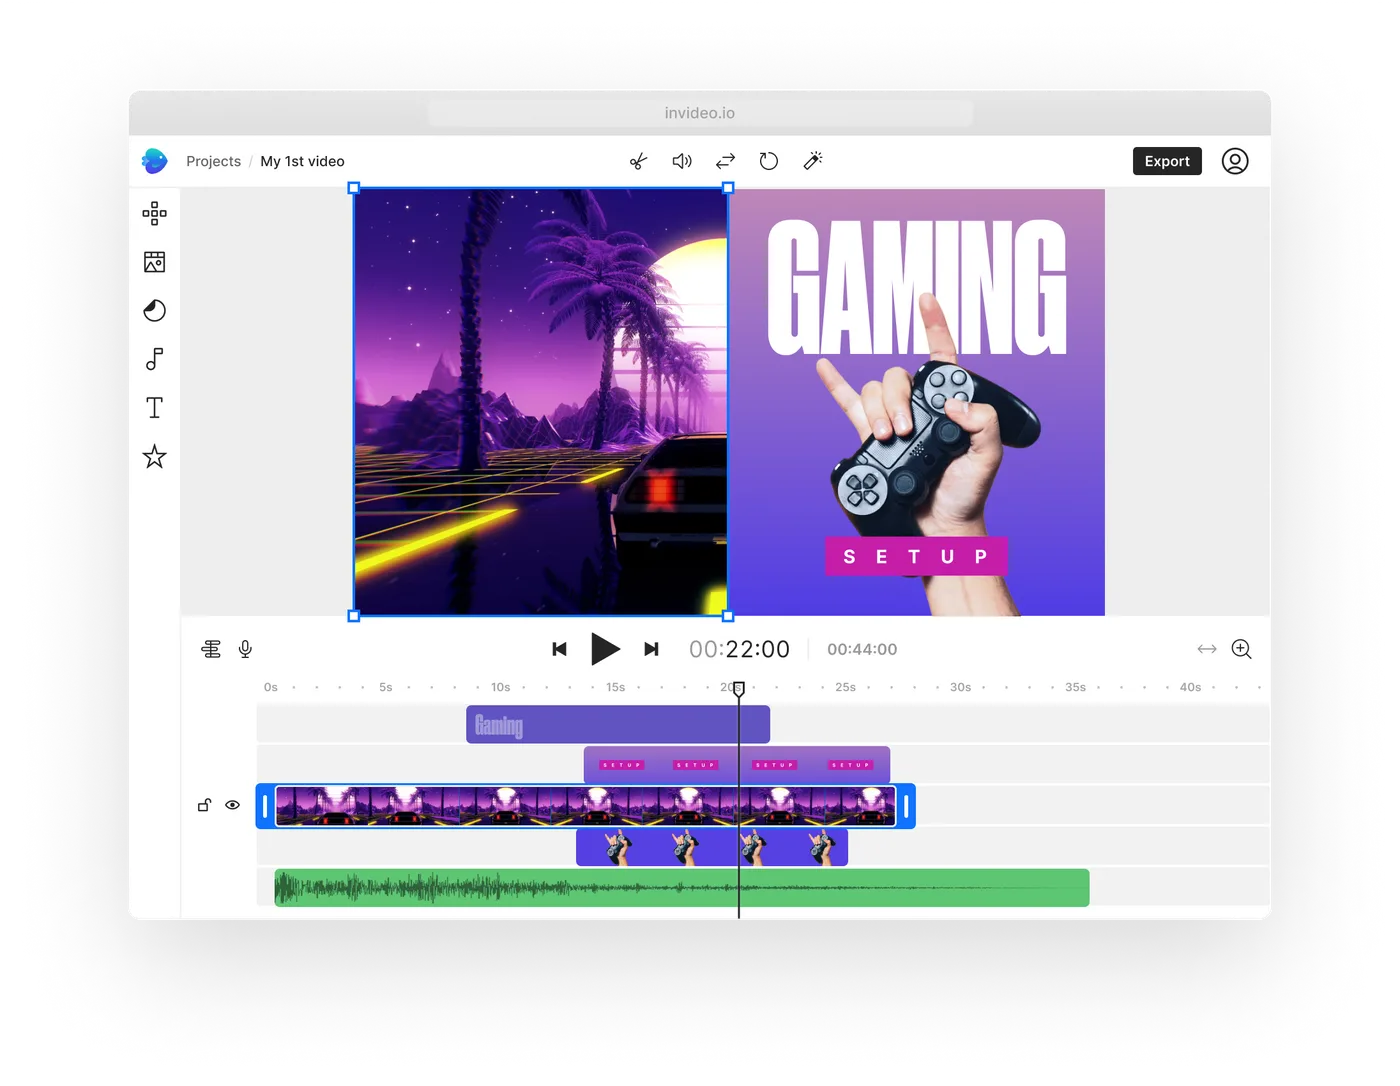The width and height of the screenshot is (1400, 1086).
Task: Open the Media library panel
Action: (x=155, y=262)
